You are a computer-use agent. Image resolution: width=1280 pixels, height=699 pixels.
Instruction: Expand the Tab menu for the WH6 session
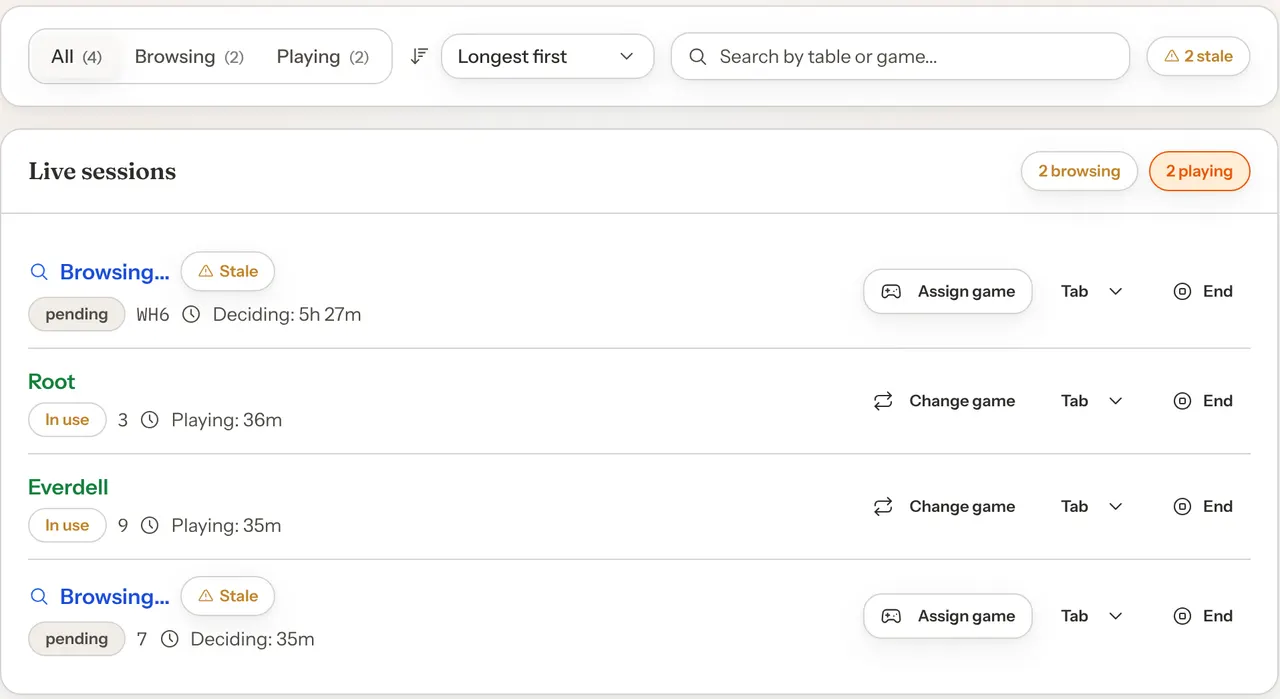[x=1092, y=292]
